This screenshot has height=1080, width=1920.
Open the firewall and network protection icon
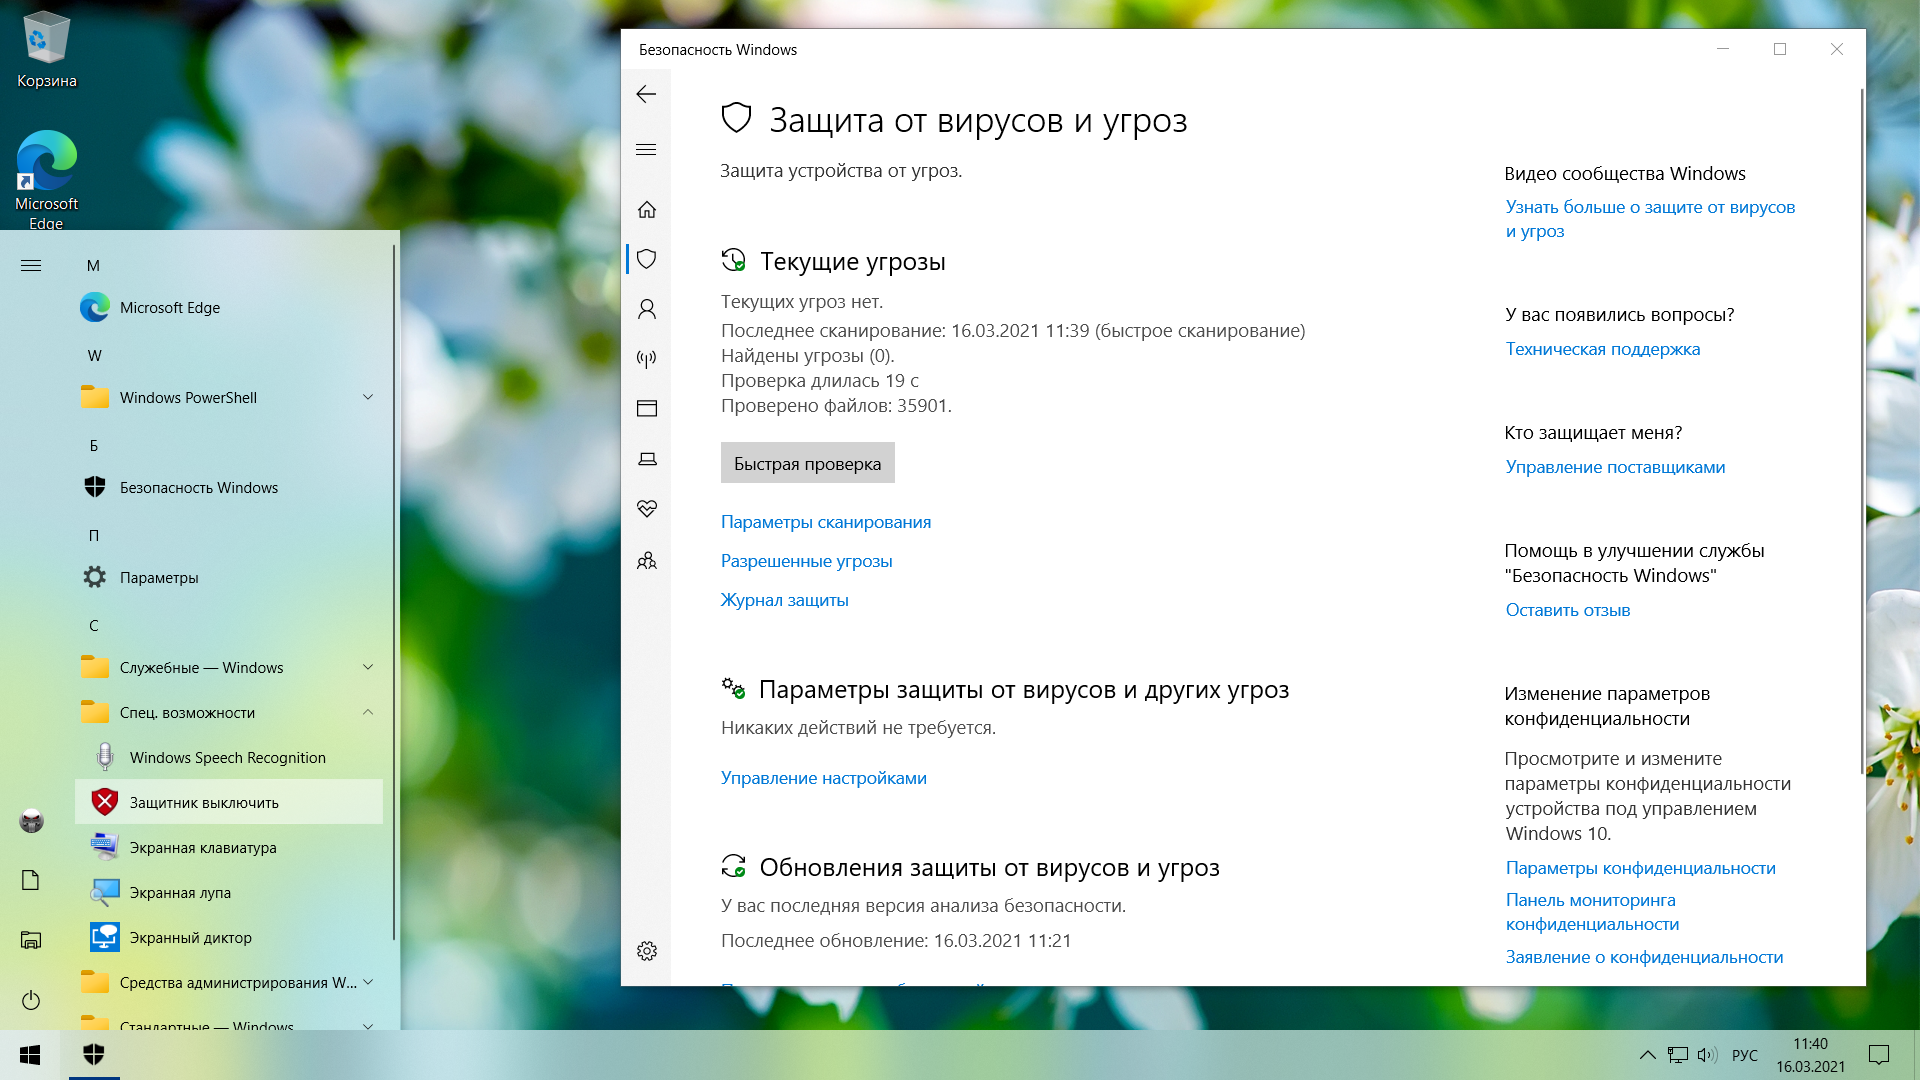[647, 359]
